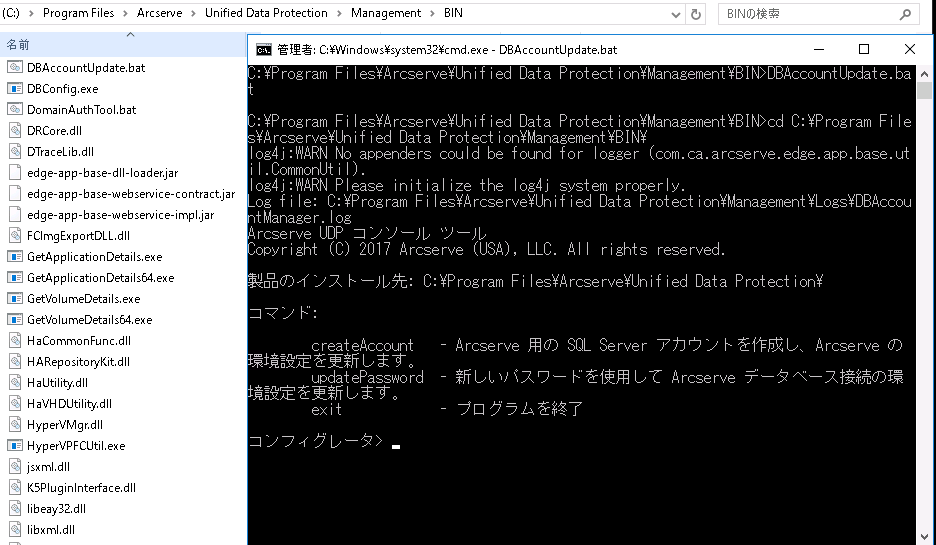Click the GetVolumeDetails64.exe icon
The width and height of the screenshot is (936, 545).
pyautogui.click(x=15, y=319)
